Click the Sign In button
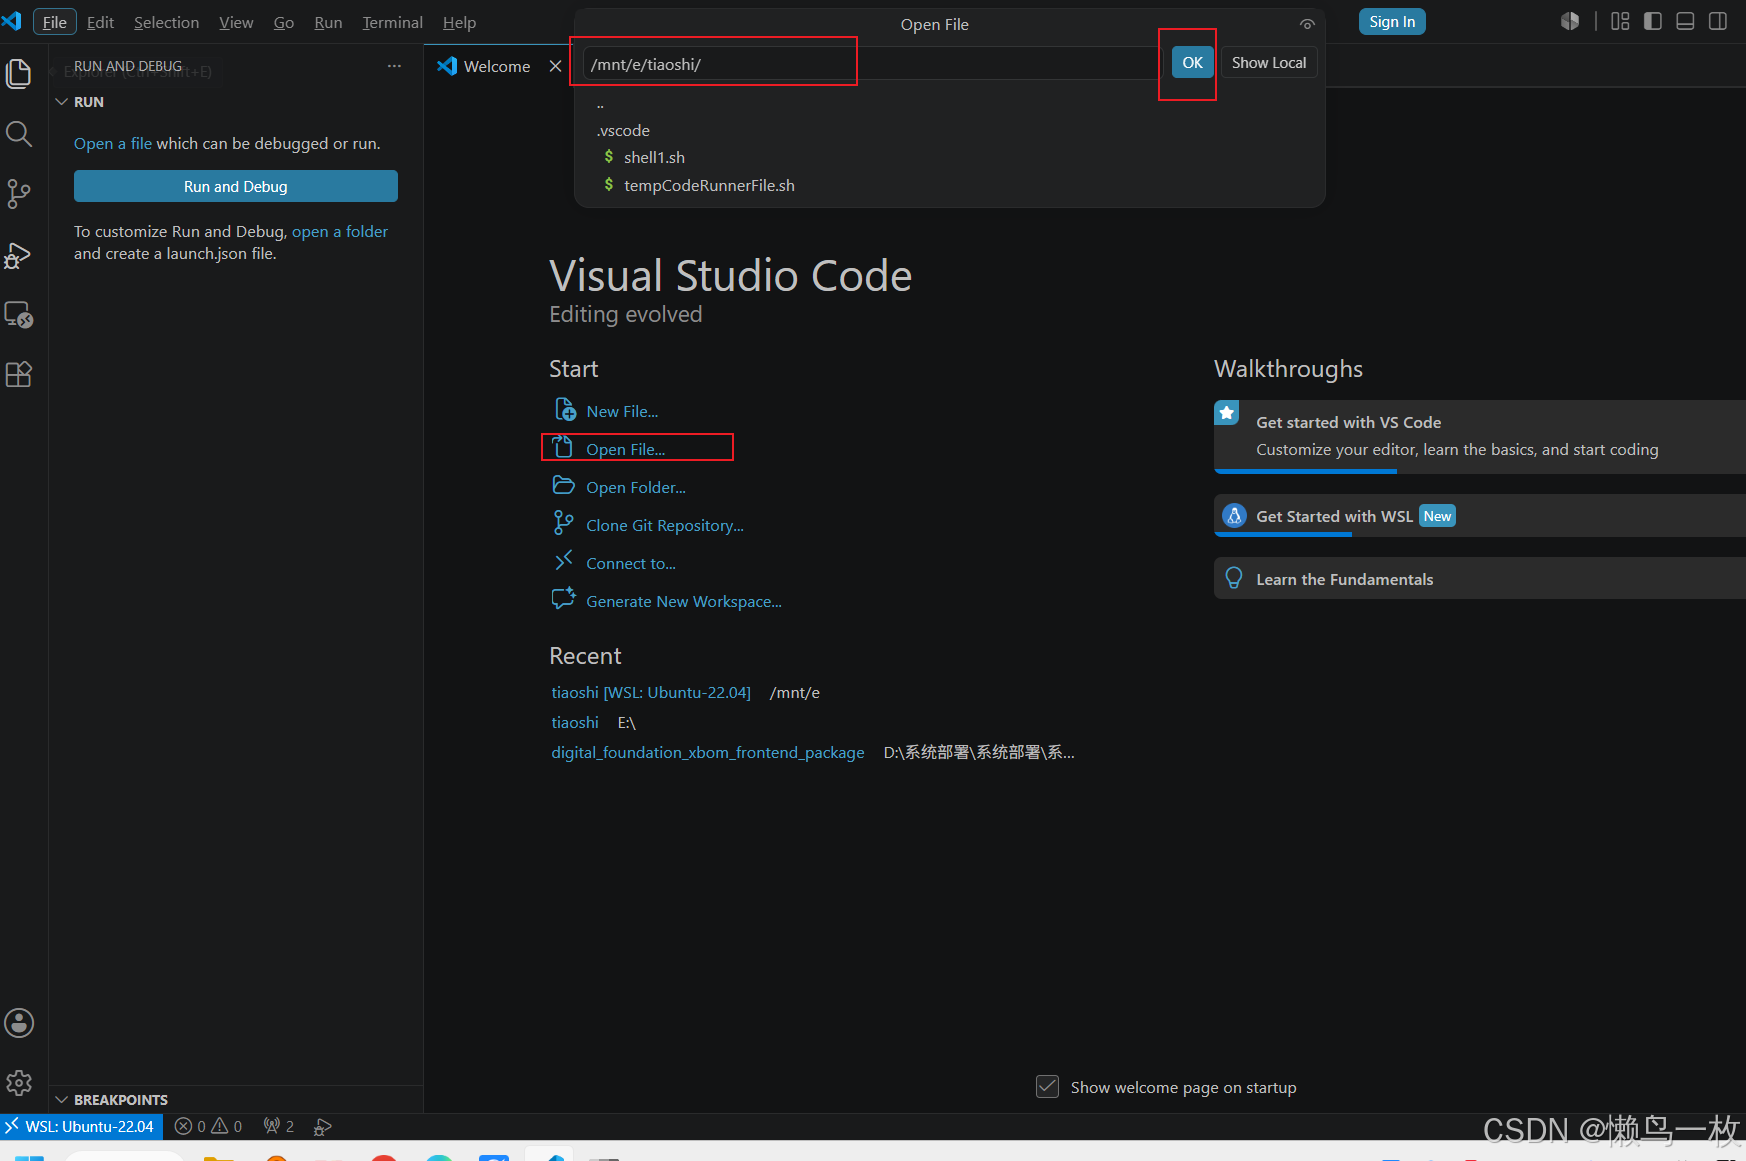 [x=1392, y=22]
